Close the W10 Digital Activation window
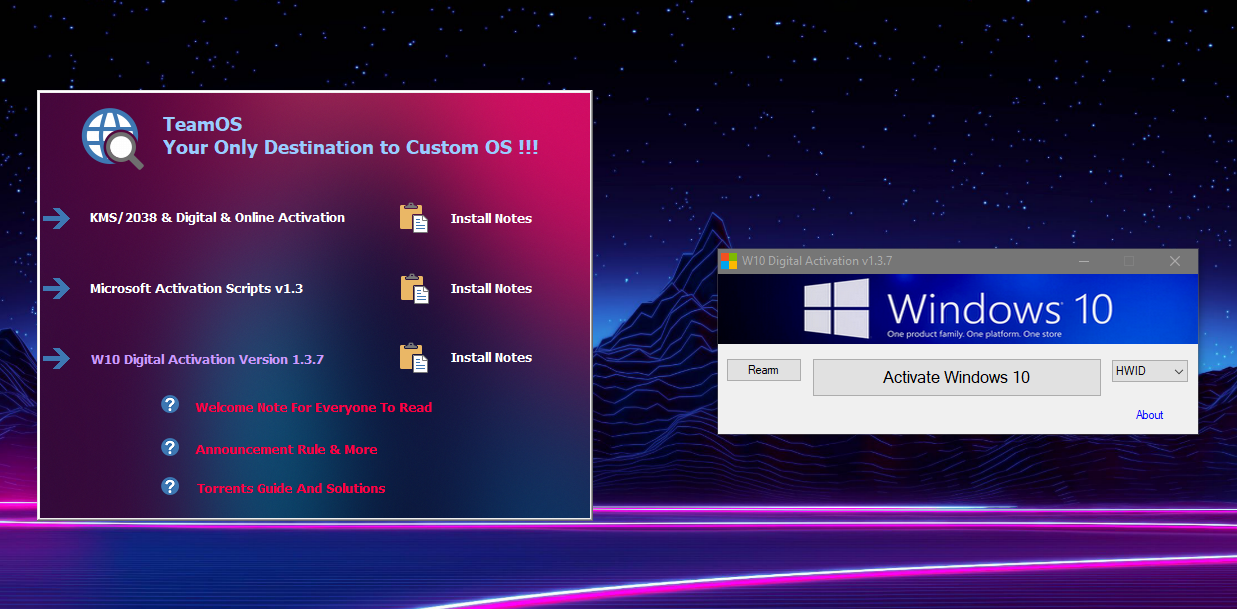1237x609 pixels. [1175, 261]
